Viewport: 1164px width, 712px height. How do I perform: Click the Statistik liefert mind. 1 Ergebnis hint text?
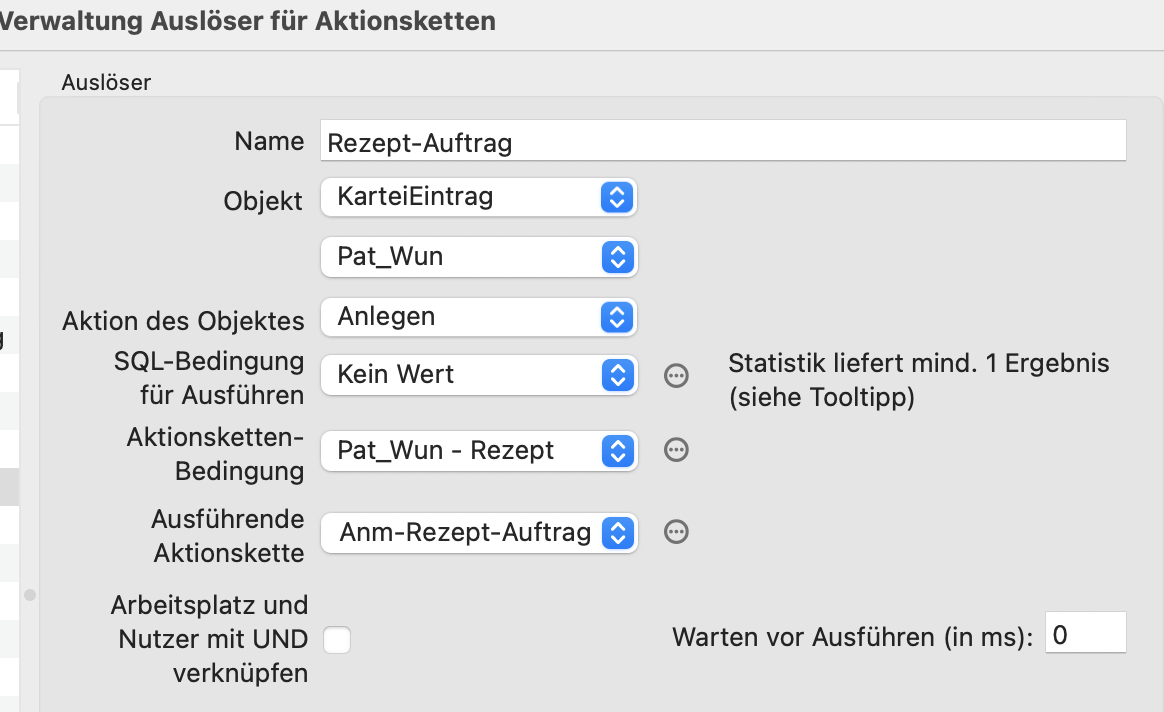pos(918,380)
